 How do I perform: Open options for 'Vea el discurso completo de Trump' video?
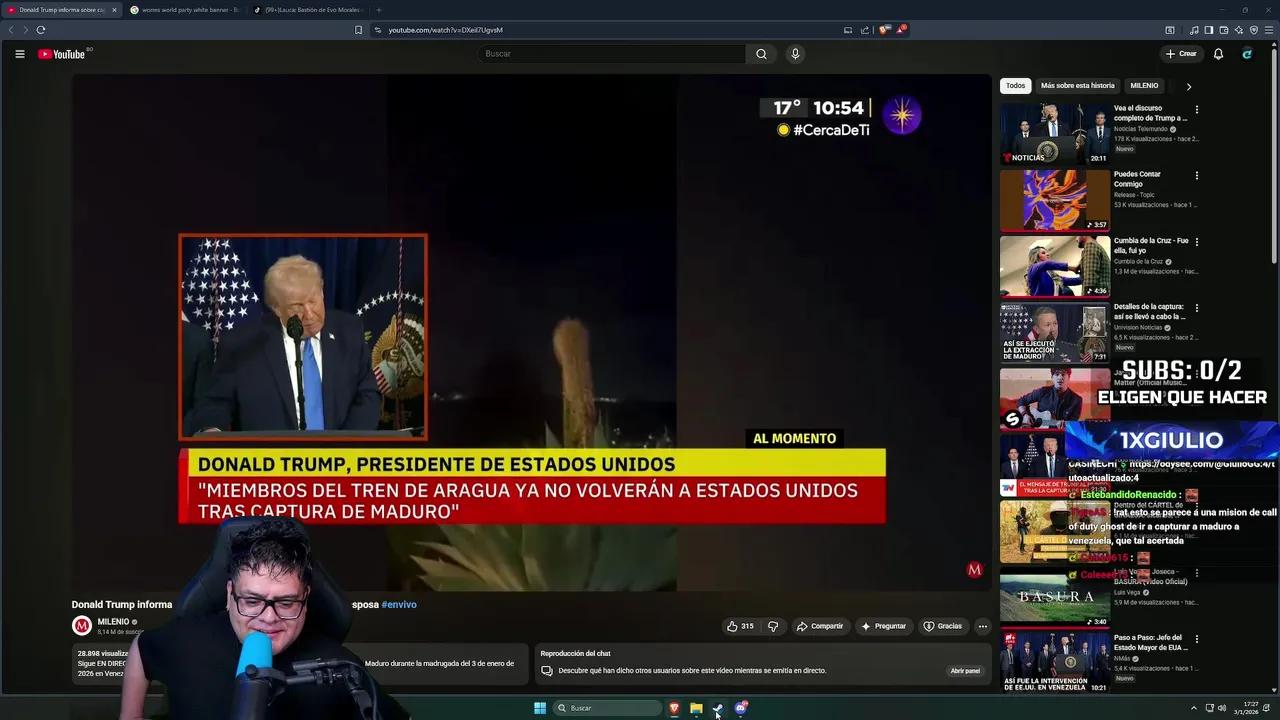coord(1196,110)
